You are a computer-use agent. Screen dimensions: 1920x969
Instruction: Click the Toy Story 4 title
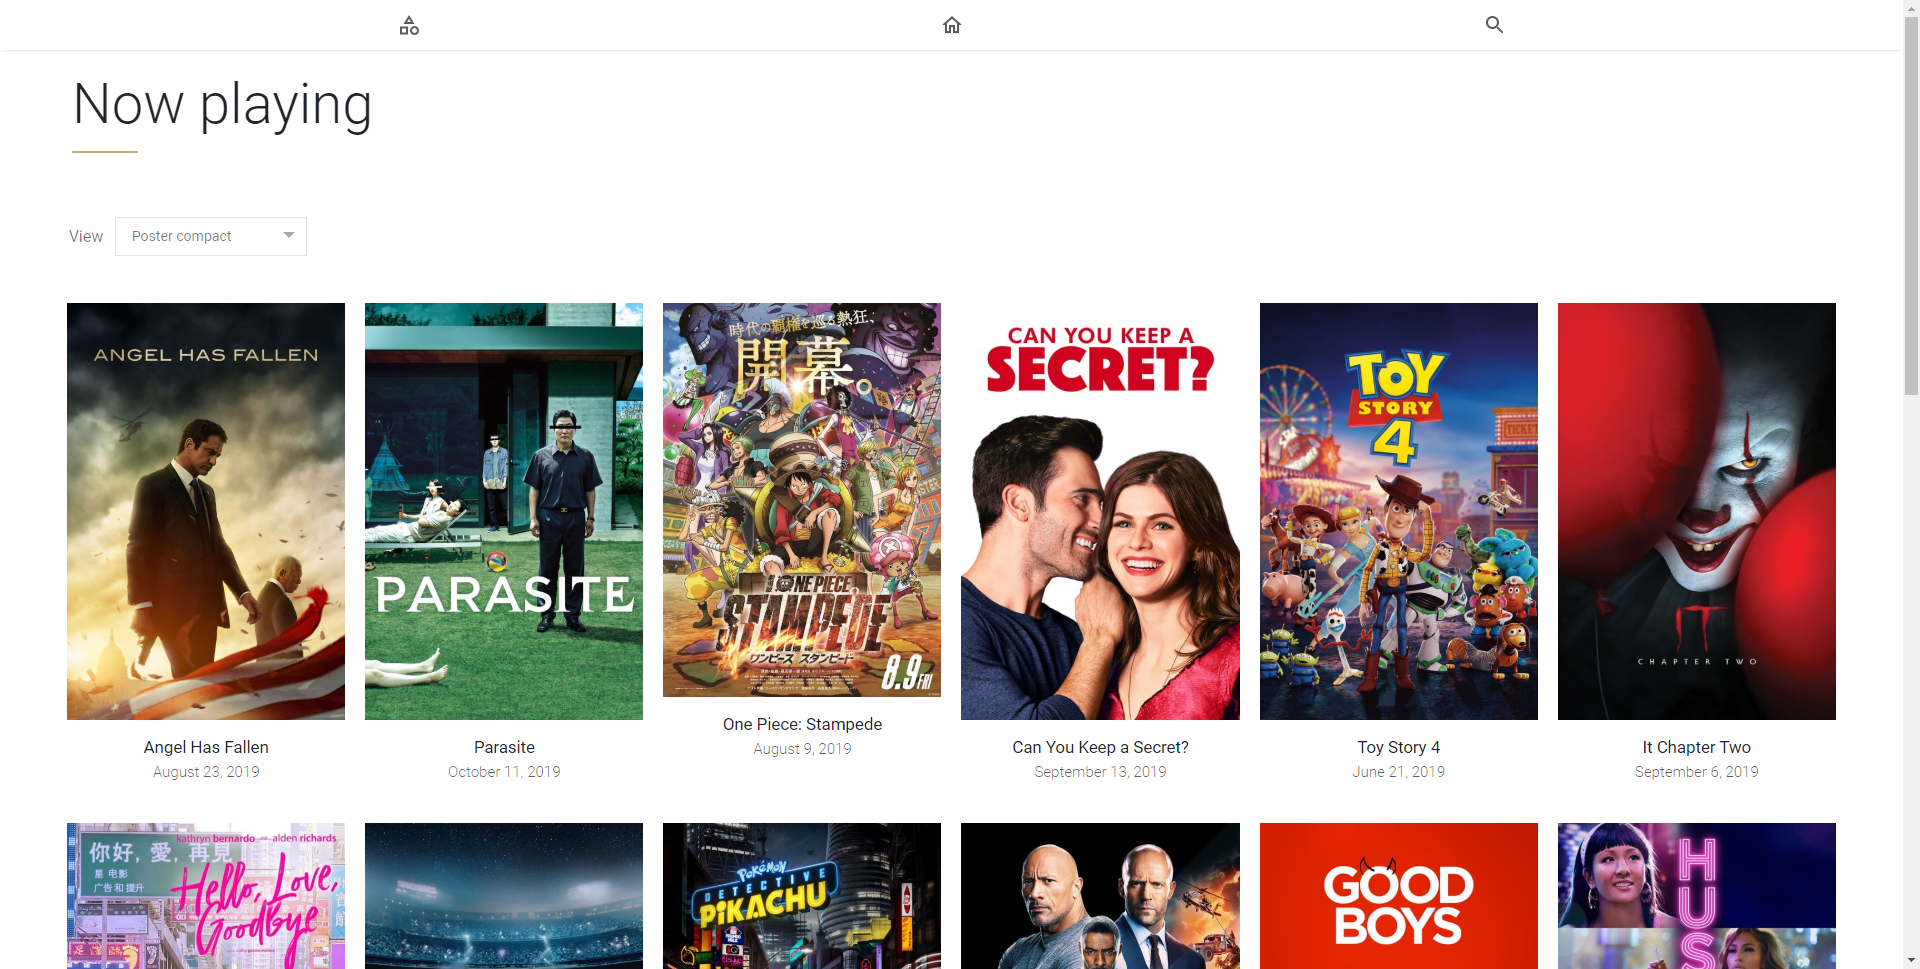1399,747
